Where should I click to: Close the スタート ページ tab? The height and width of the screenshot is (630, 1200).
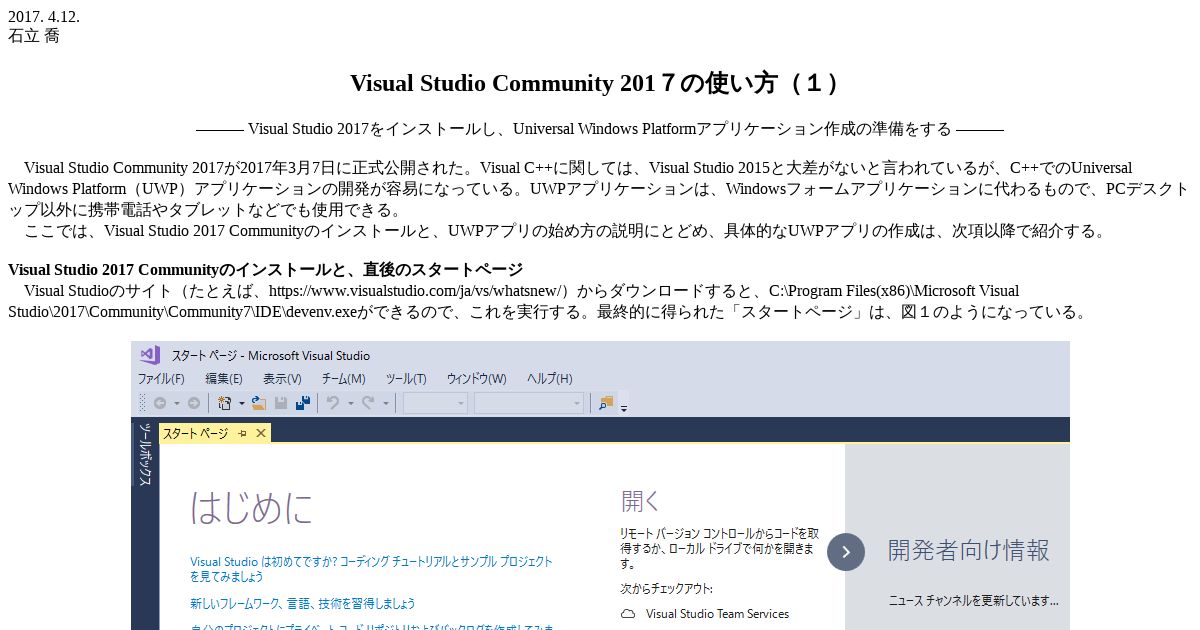click(261, 433)
